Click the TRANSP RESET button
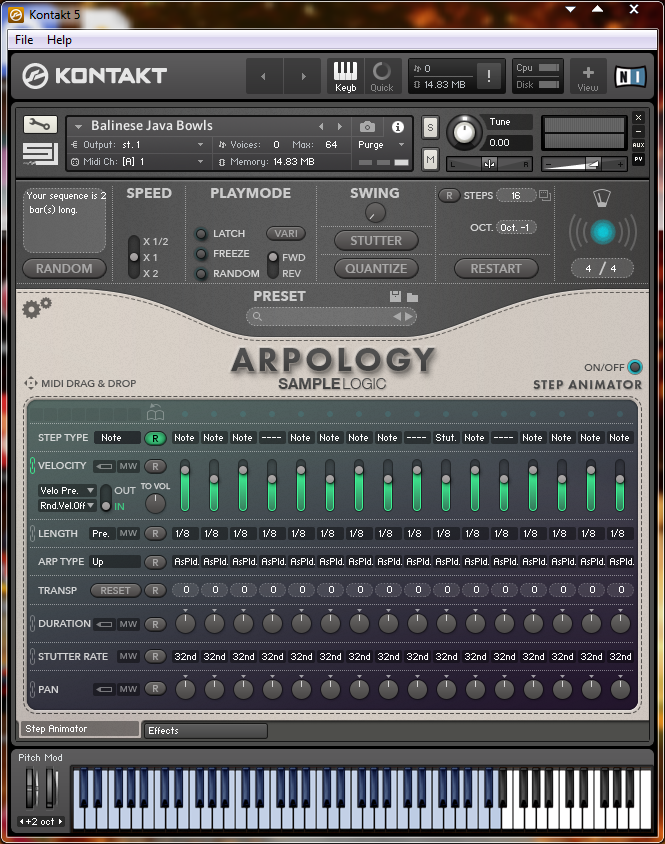665x844 pixels. pyautogui.click(x=115, y=590)
